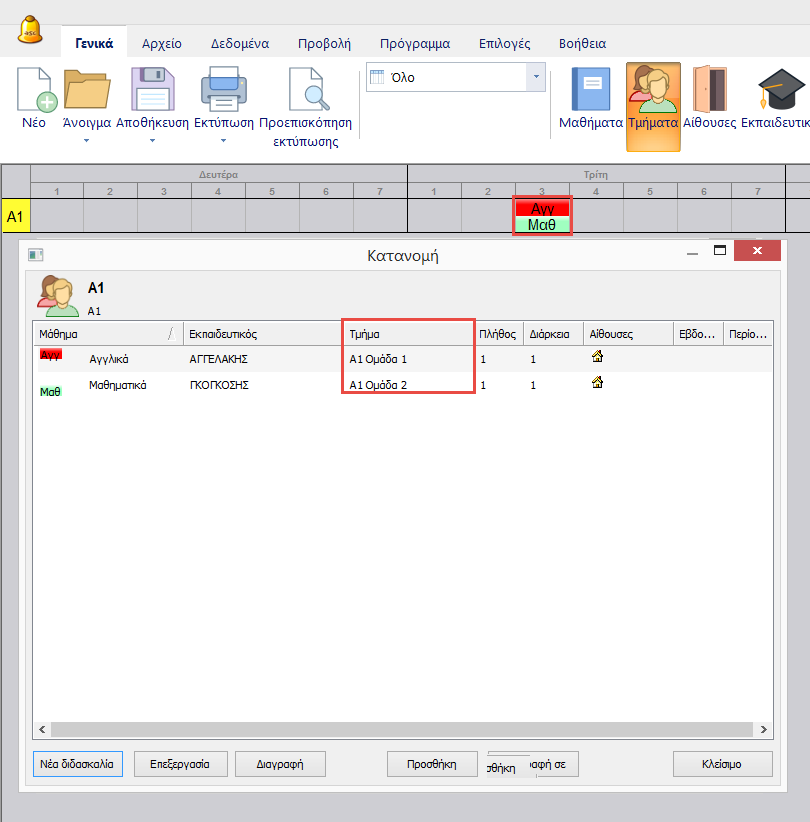Image resolution: width=810 pixels, height=822 pixels.
Task: Open the Πρόγραμμα ribbon tab
Action: point(414,44)
